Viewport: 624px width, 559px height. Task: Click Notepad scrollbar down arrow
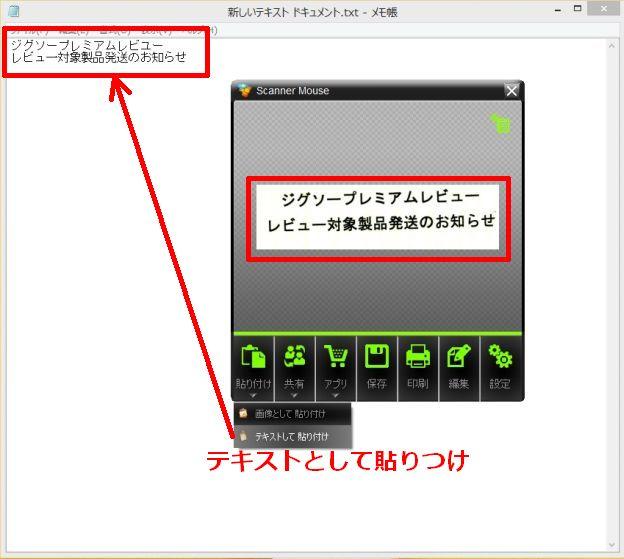pos(612,545)
